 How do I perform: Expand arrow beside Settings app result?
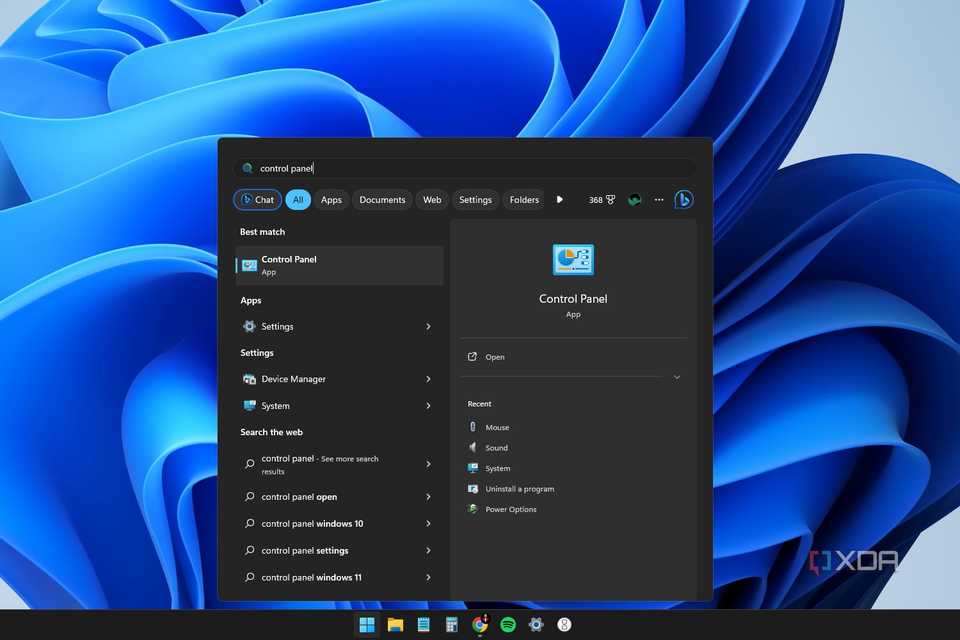point(429,326)
